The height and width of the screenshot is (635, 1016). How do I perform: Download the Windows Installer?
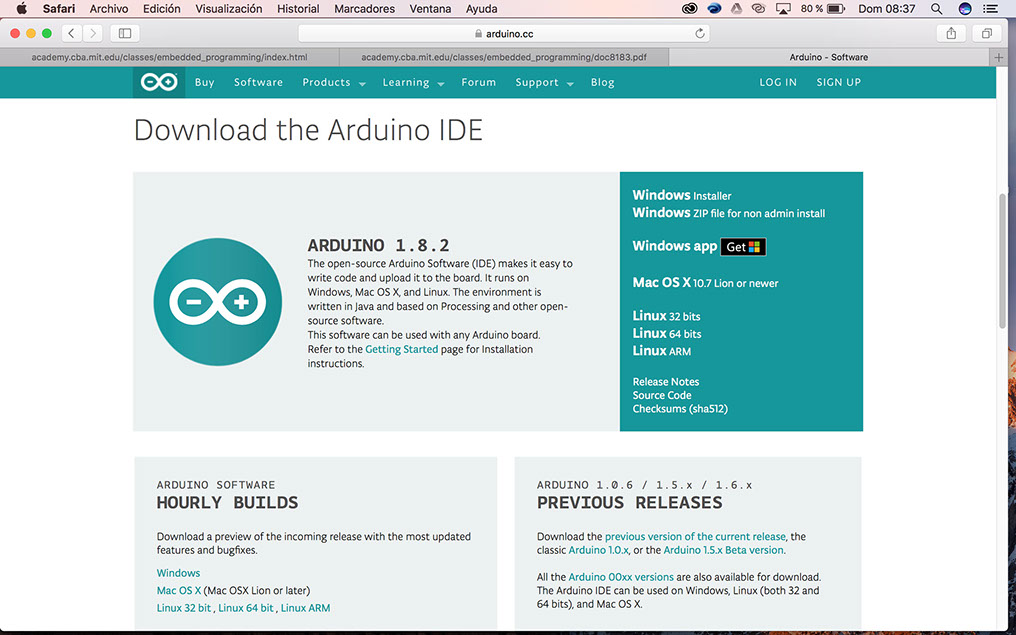pos(682,195)
